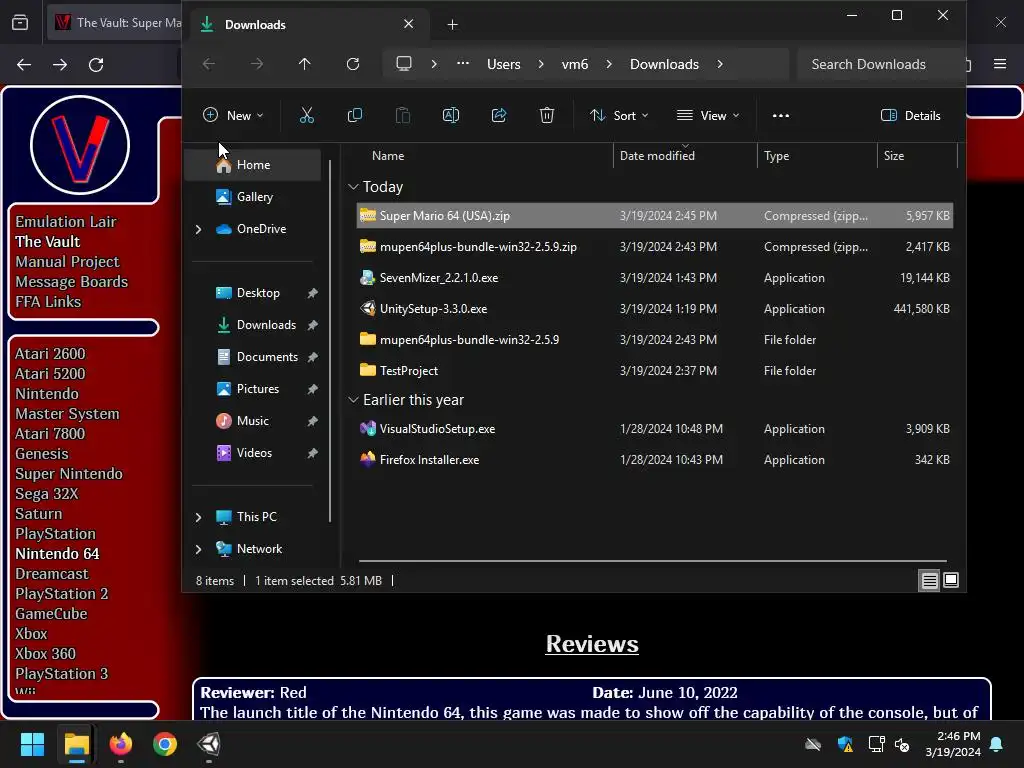Click the Delete trash can icon
The width and height of the screenshot is (1024, 768).
(547, 116)
